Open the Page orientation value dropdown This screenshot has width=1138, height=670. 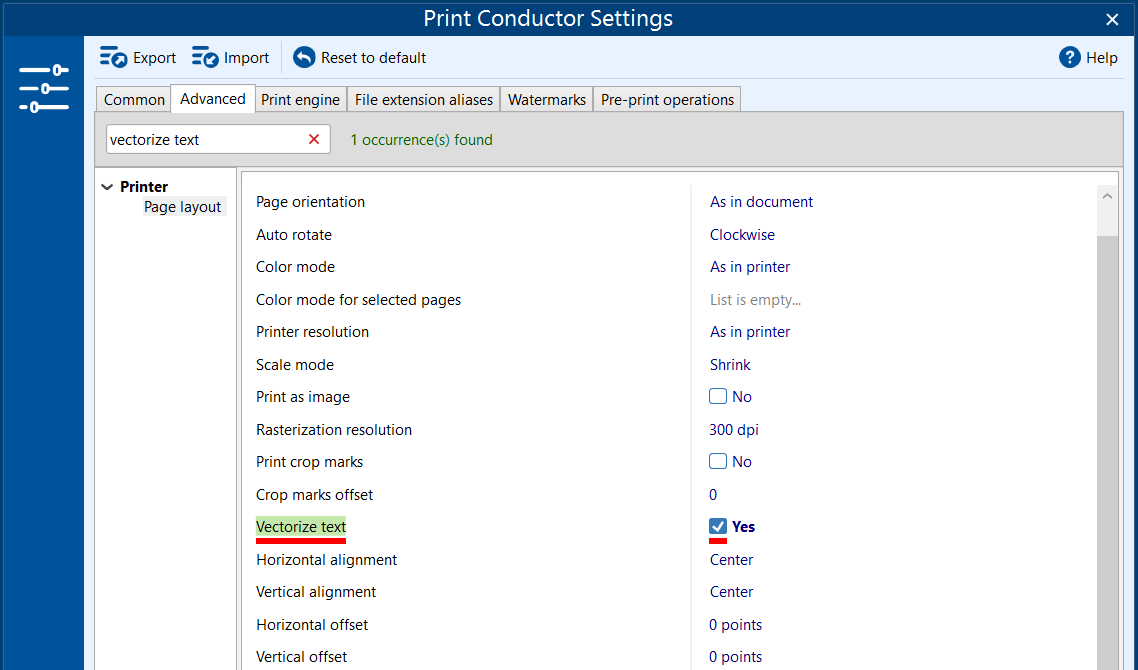pyautogui.click(x=761, y=202)
